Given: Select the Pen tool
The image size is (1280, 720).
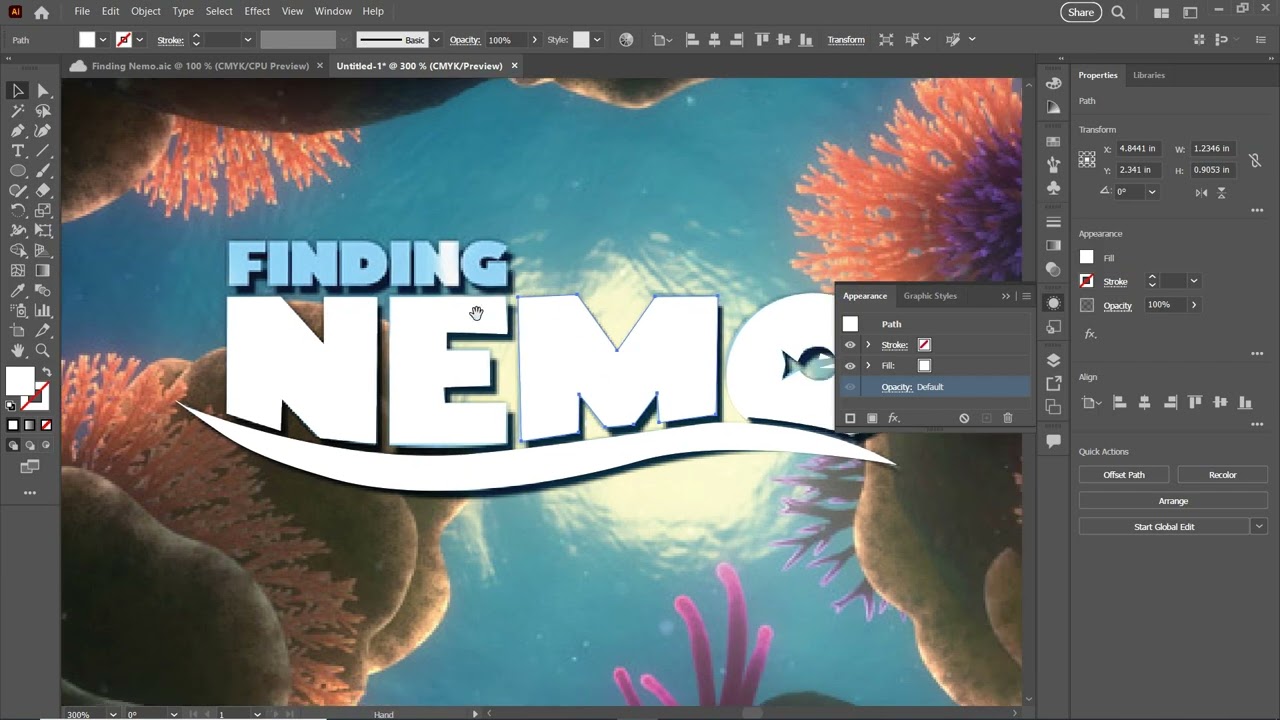Looking at the screenshot, I should pos(18,131).
